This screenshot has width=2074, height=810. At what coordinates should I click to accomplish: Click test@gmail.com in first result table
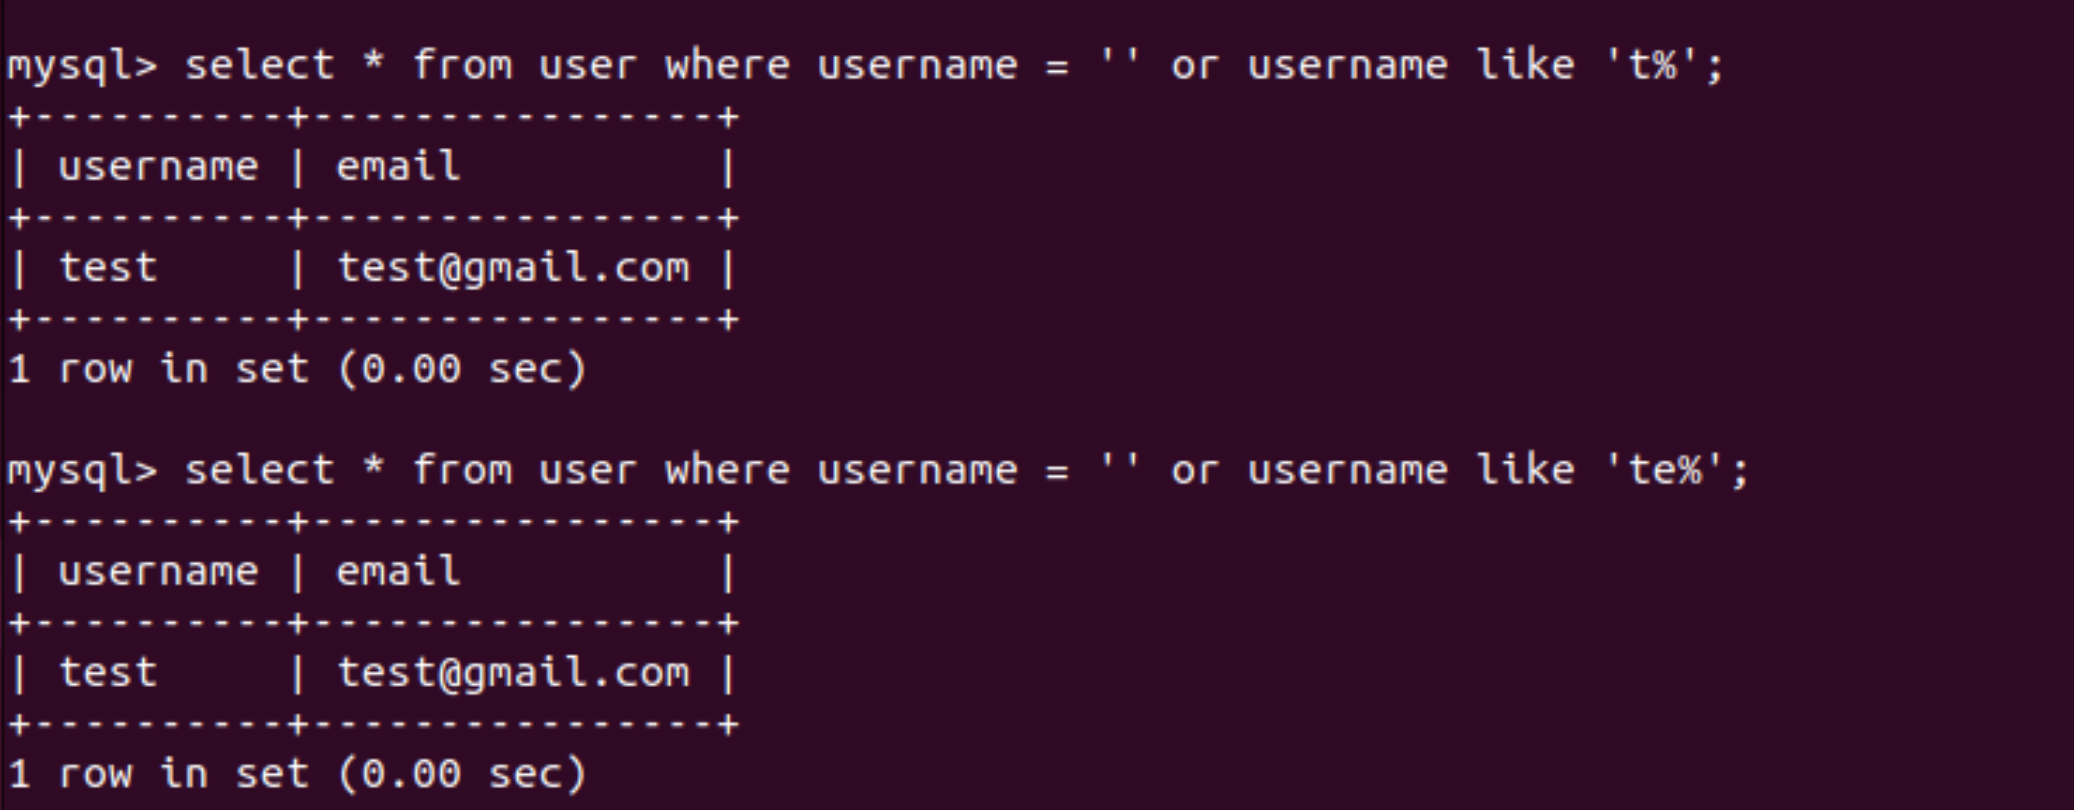click(x=513, y=269)
